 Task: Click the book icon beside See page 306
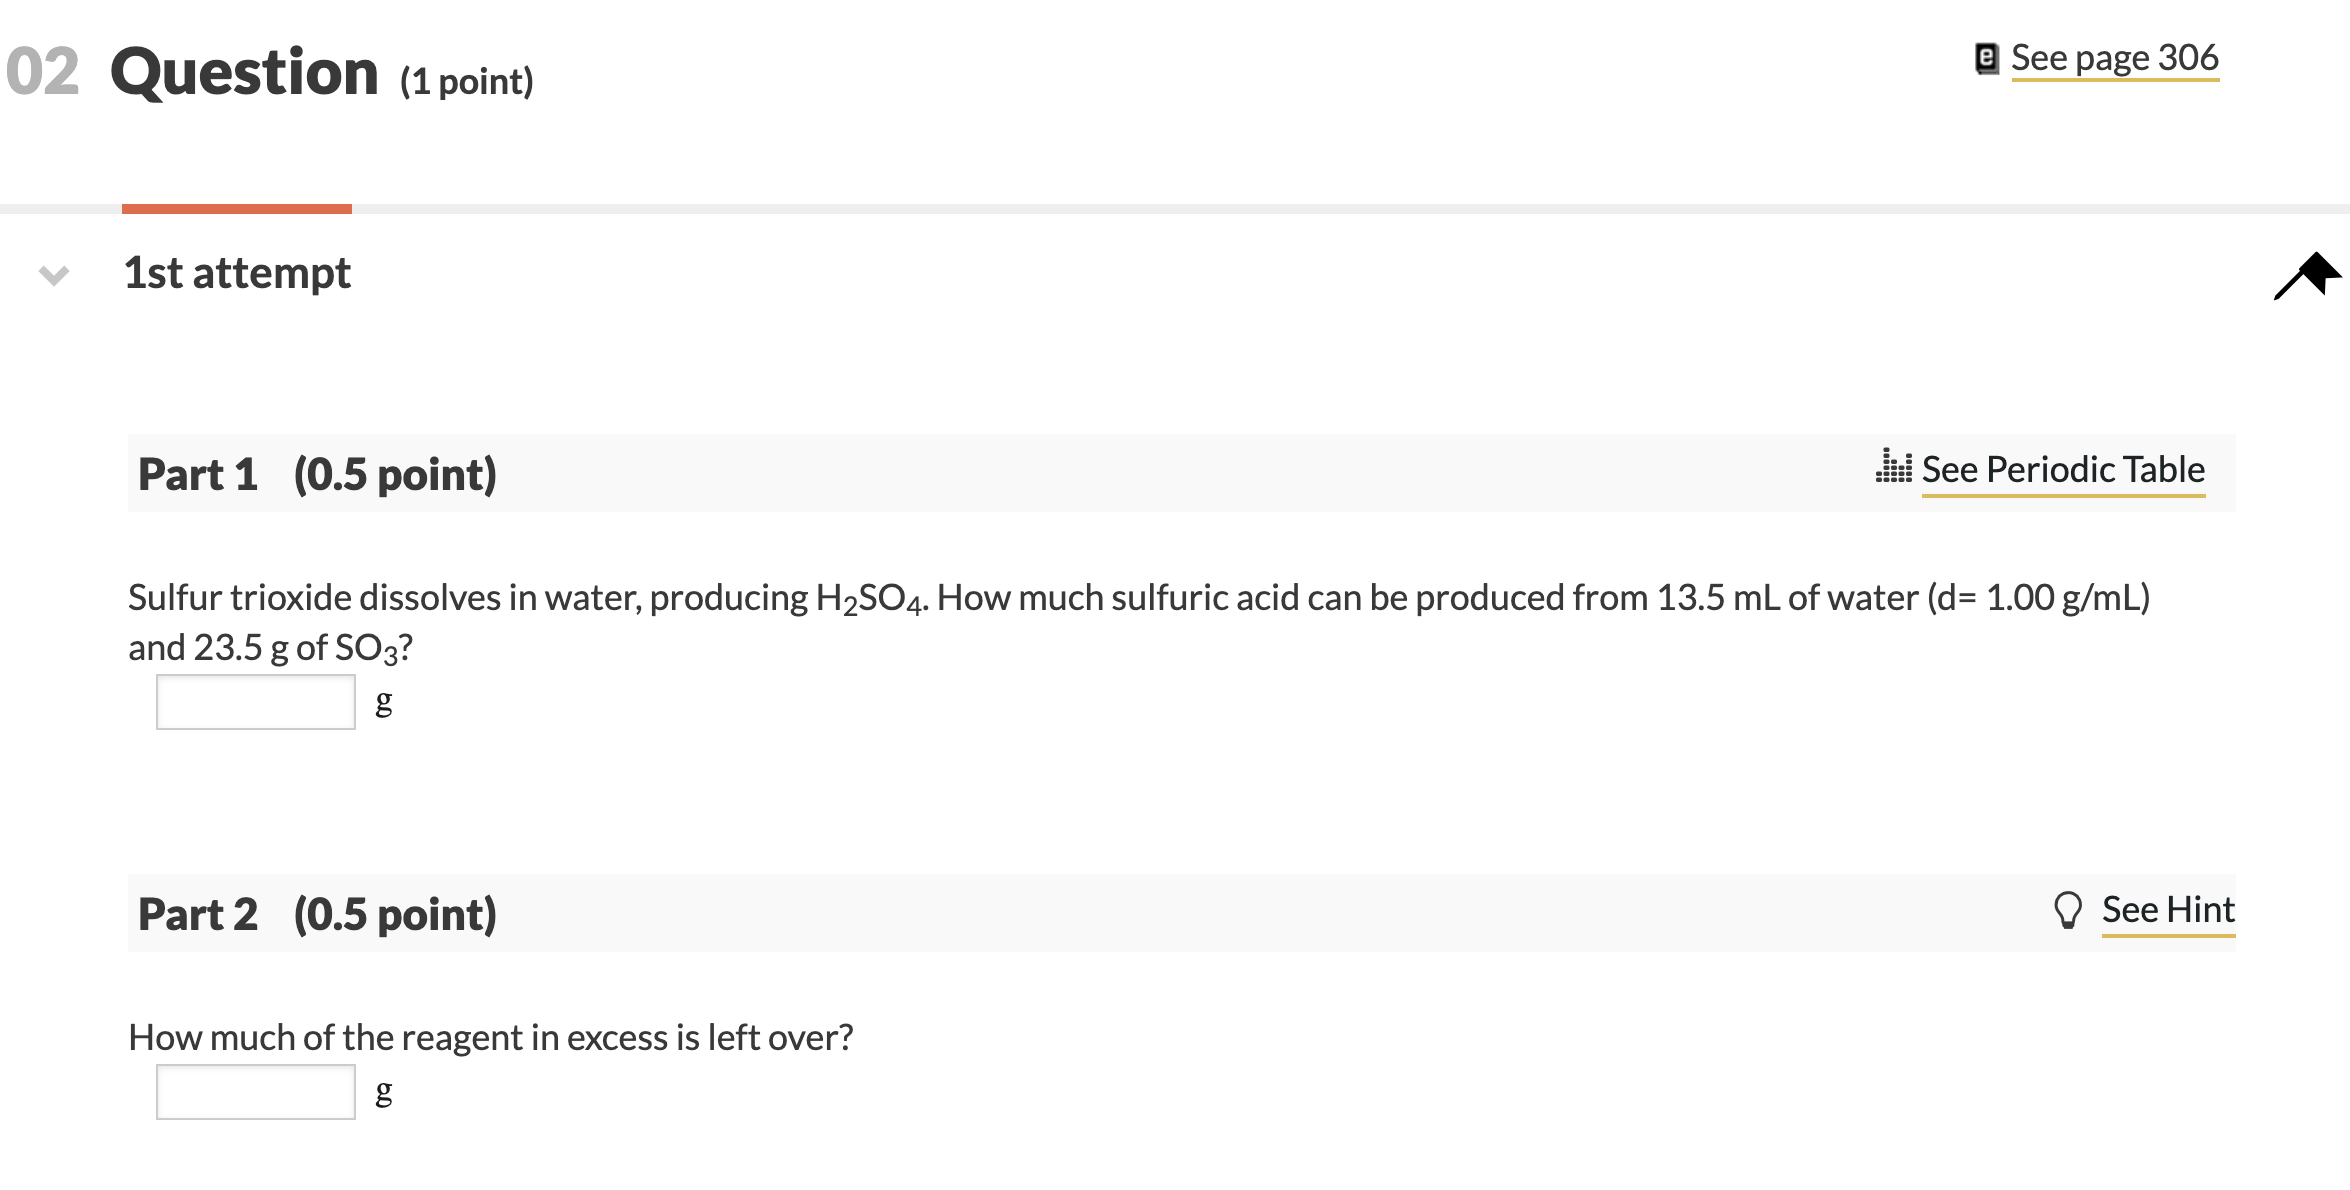pos(1987,58)
